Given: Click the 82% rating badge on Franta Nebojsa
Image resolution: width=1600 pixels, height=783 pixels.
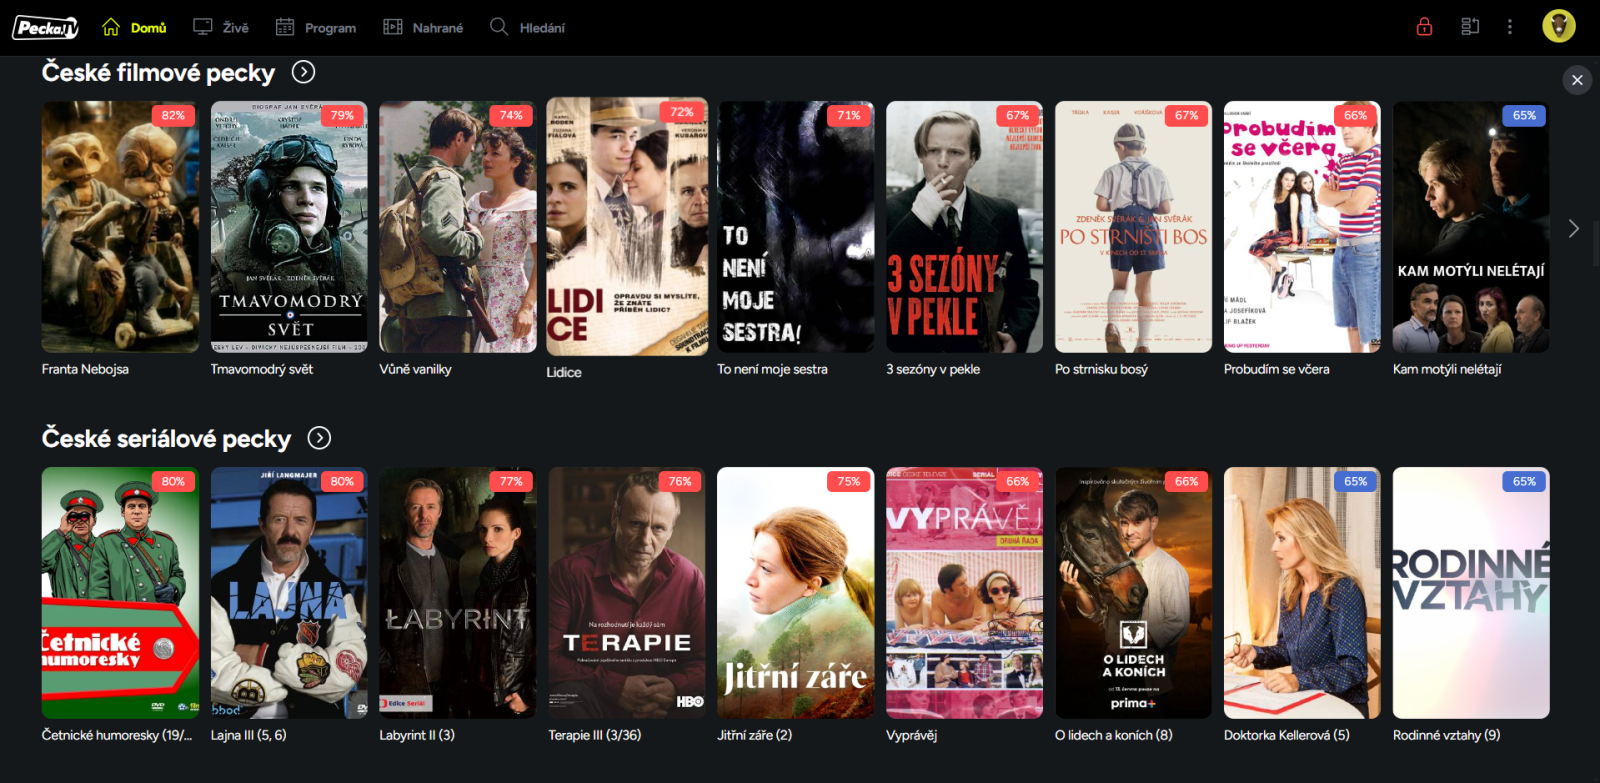Looking at the screenshot, I should click(173, 115).
